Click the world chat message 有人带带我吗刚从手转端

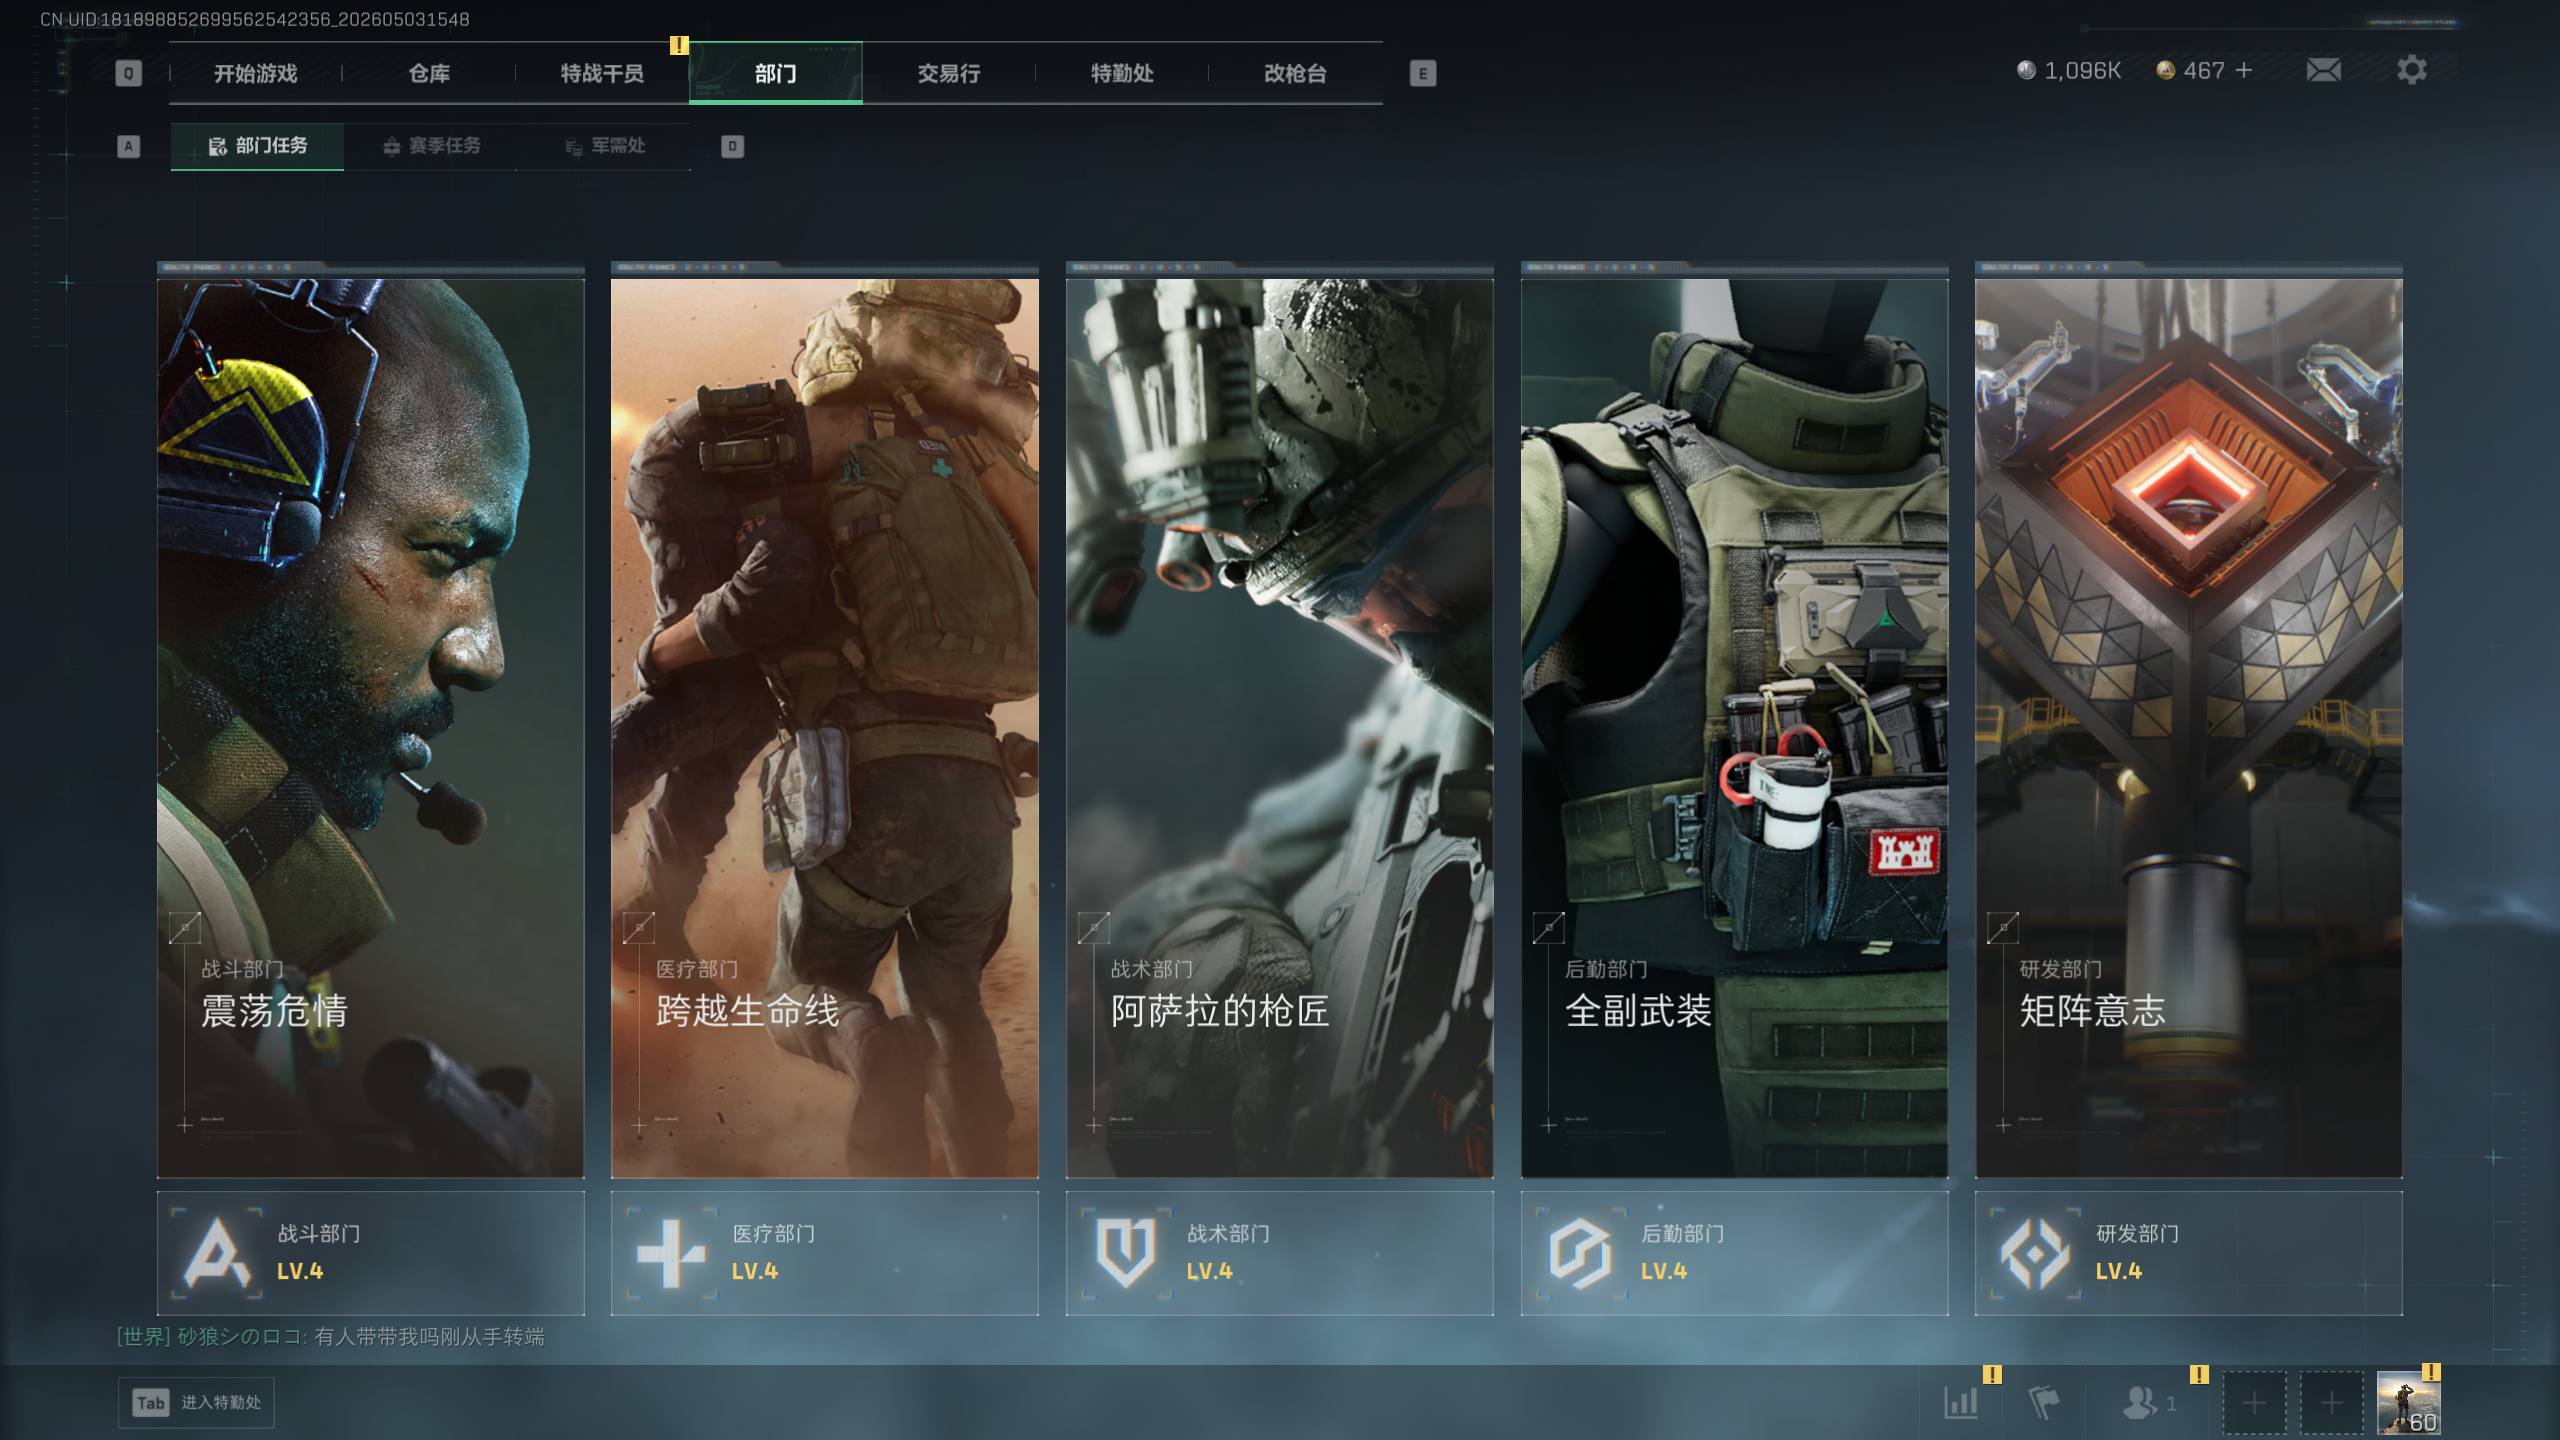[429, 1337]
